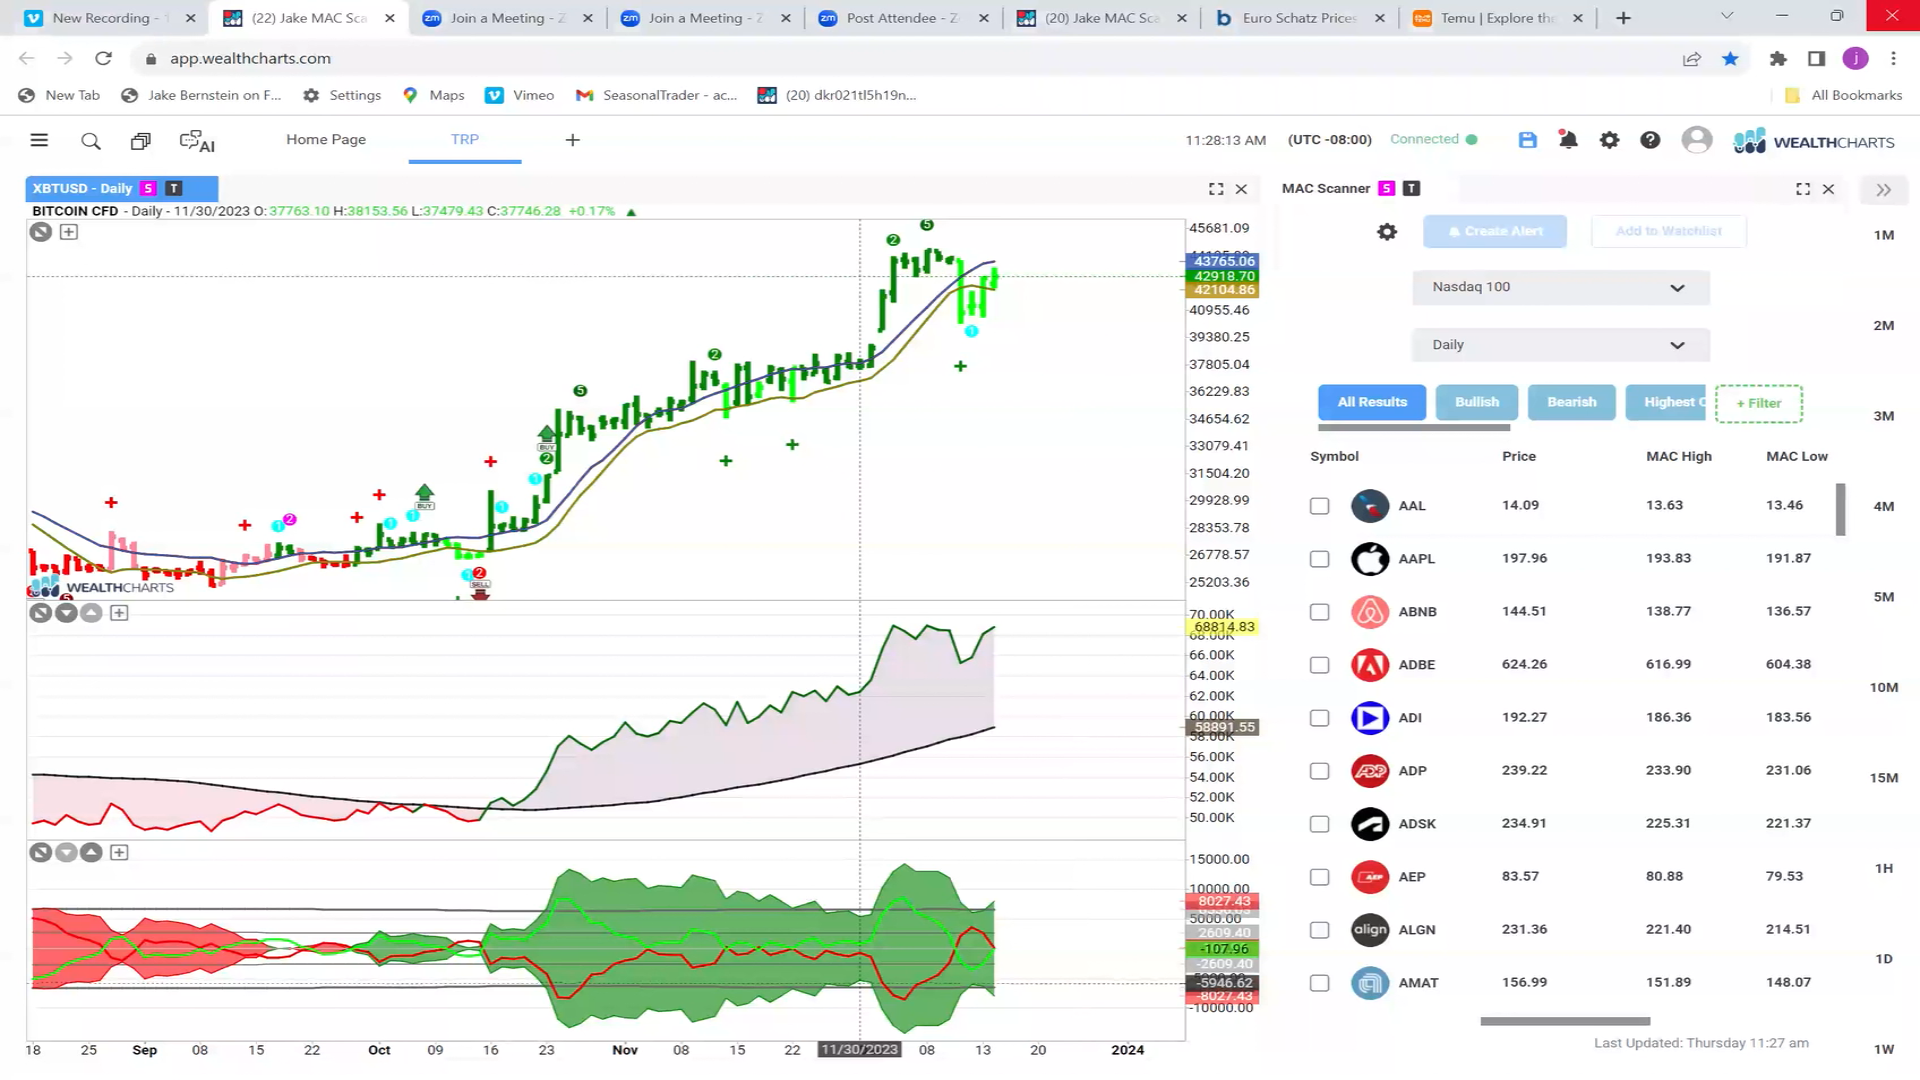Move the bottom oscillator pane up
This screenshot has width=1920, height=1080.
91,853
